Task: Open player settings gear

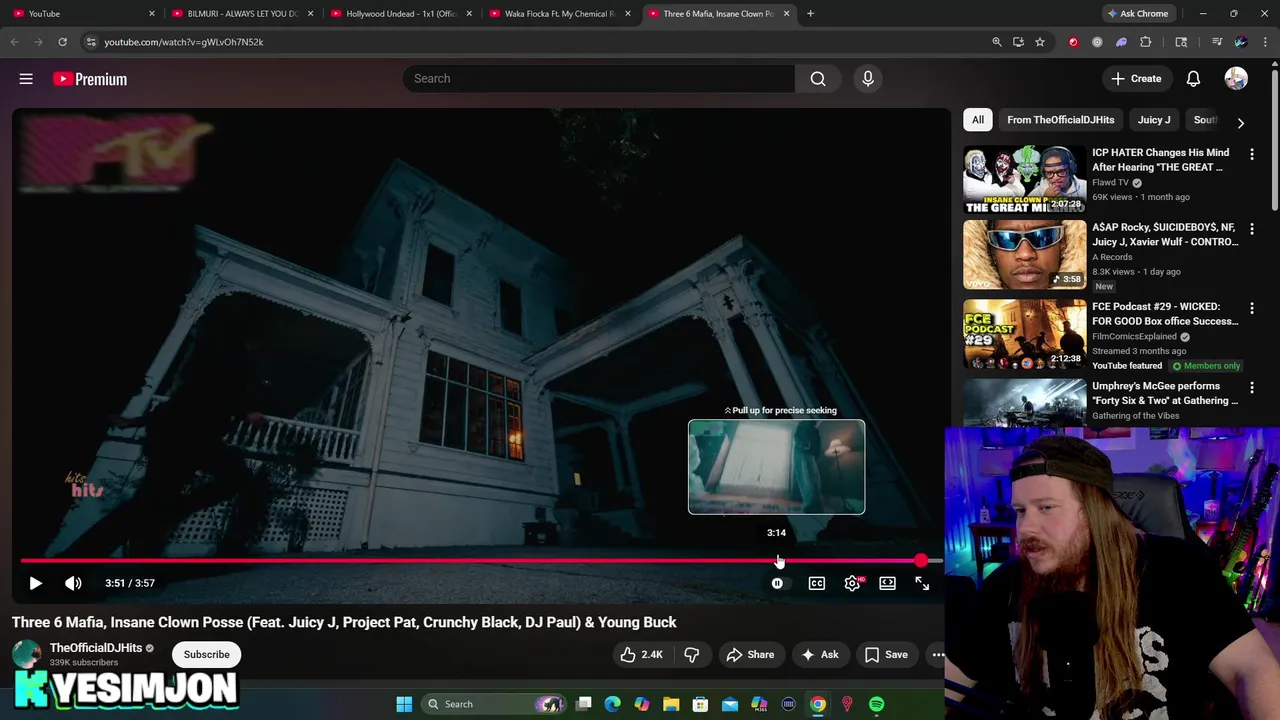Action: pos(852,583)
